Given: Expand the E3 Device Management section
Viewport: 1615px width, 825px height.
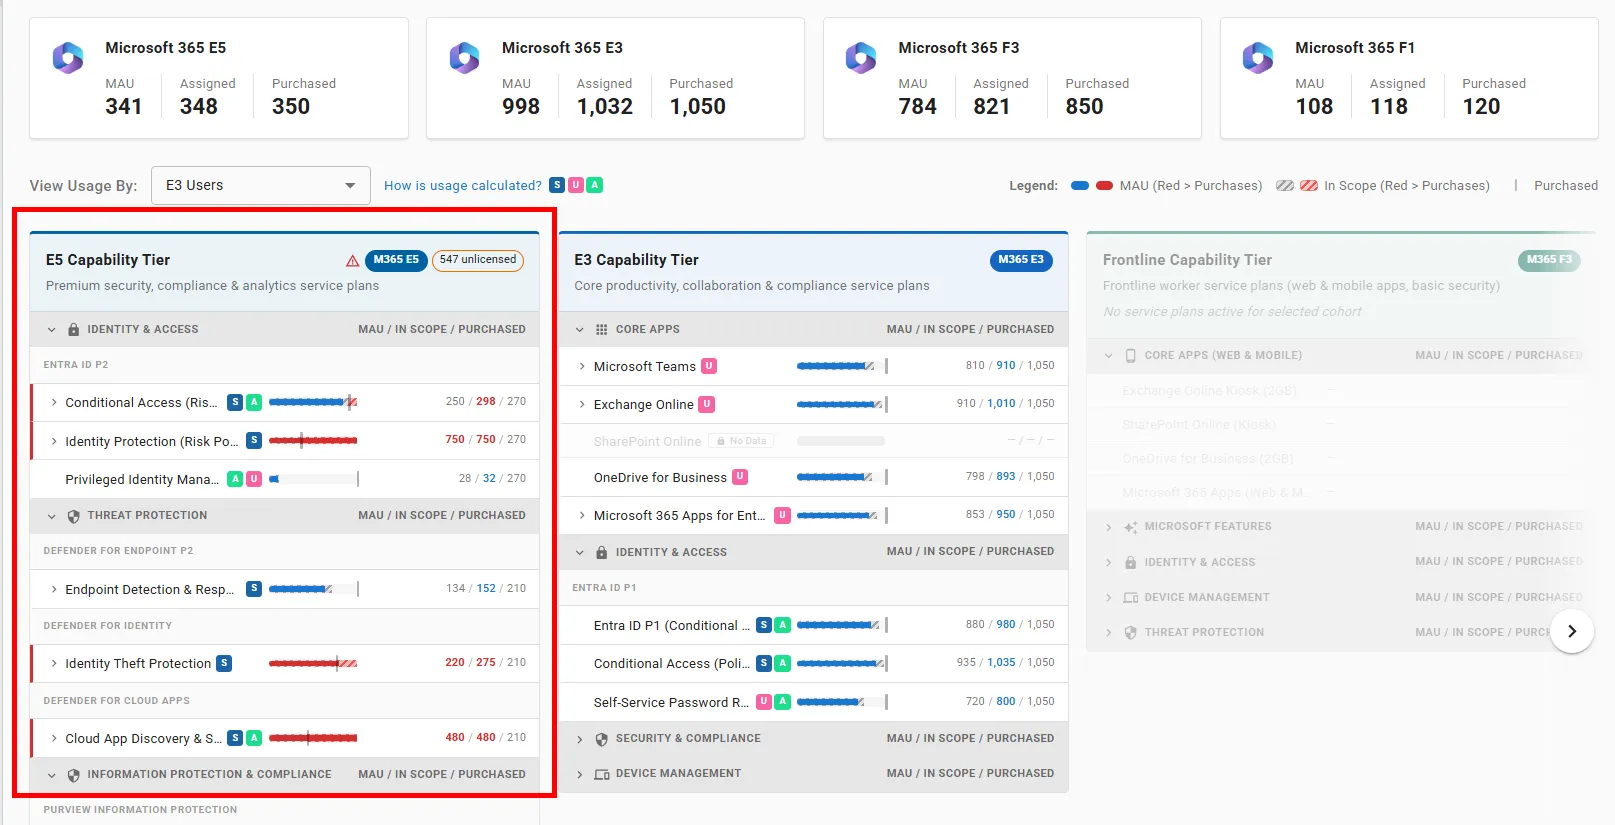Looking at the screenshot, I should pos(580,774).
